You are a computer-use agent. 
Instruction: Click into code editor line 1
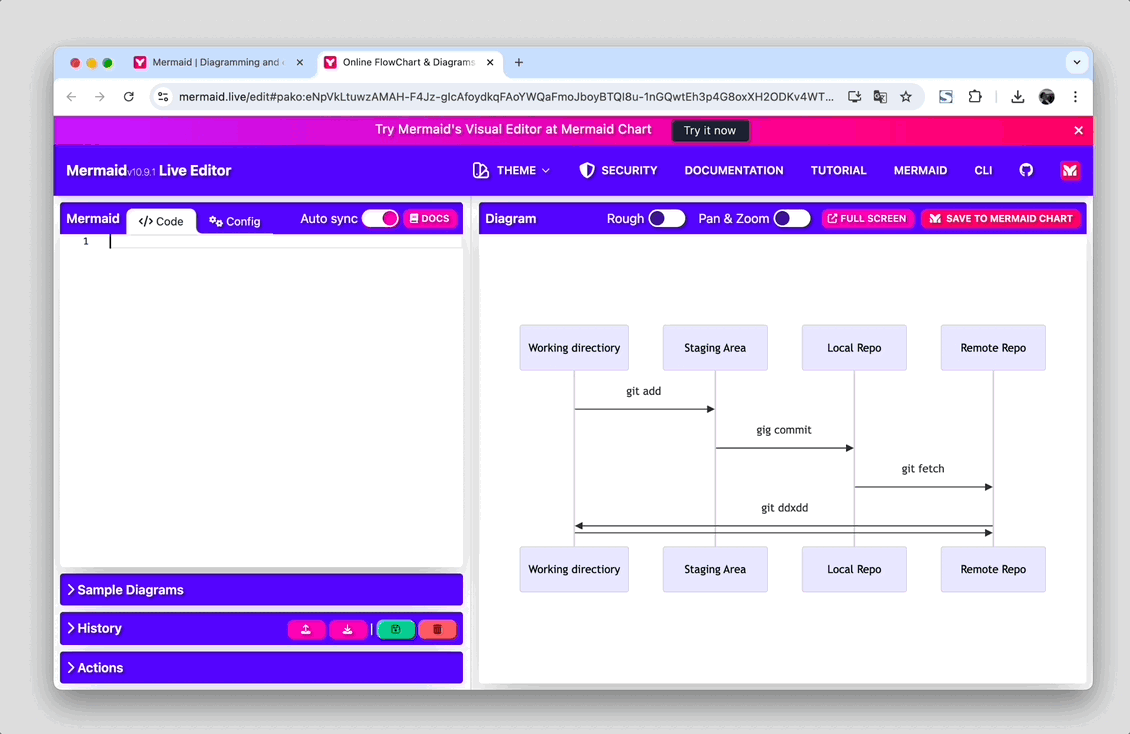(x=285, y=242)
